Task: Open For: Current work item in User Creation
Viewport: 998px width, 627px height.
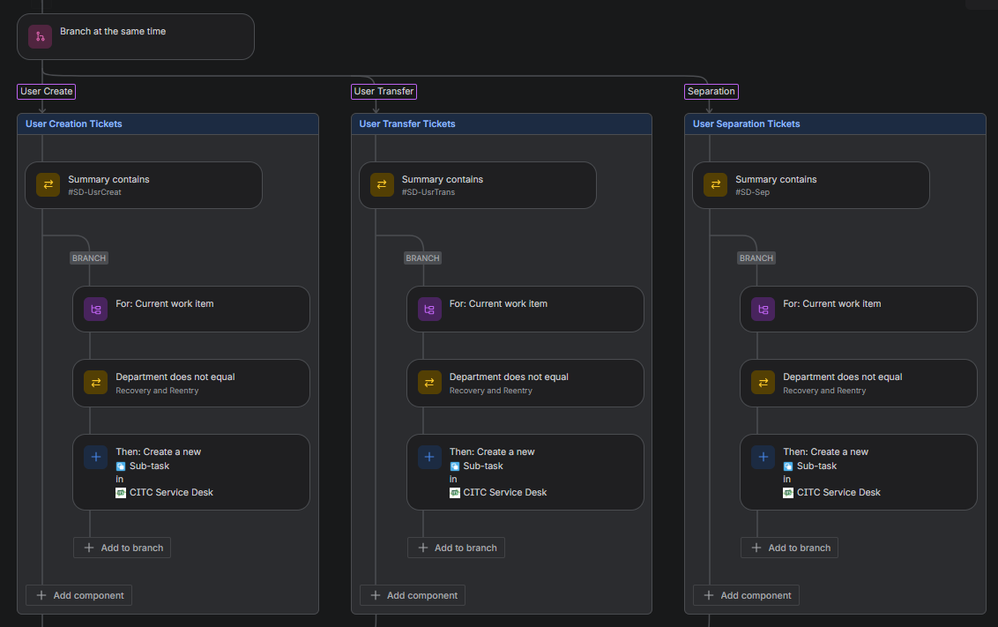Action: (191, 309)
